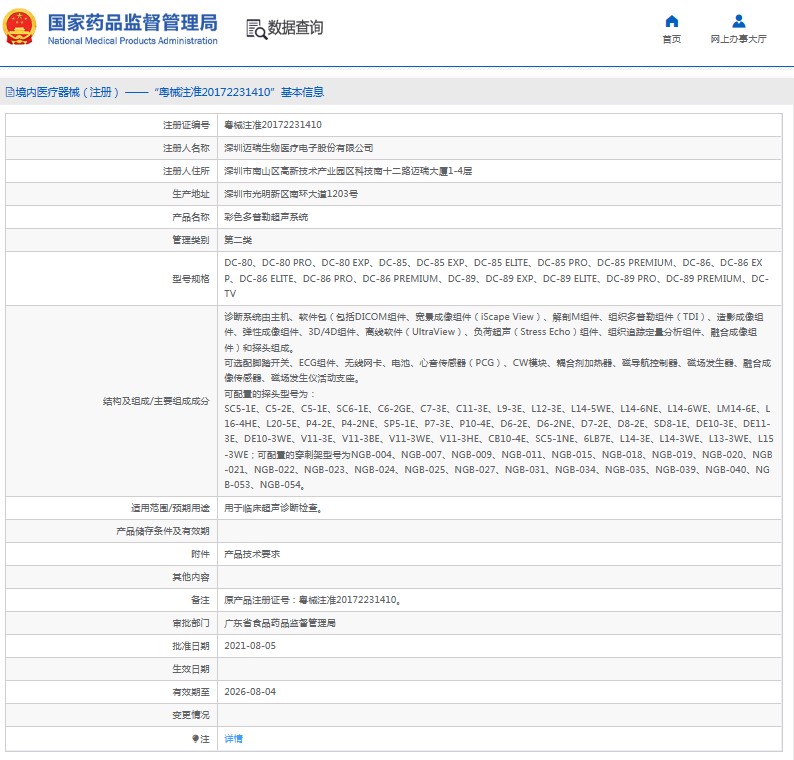Click the 备注 row label
The width and height of the screenshot is (794, 760).
(201, 600)
